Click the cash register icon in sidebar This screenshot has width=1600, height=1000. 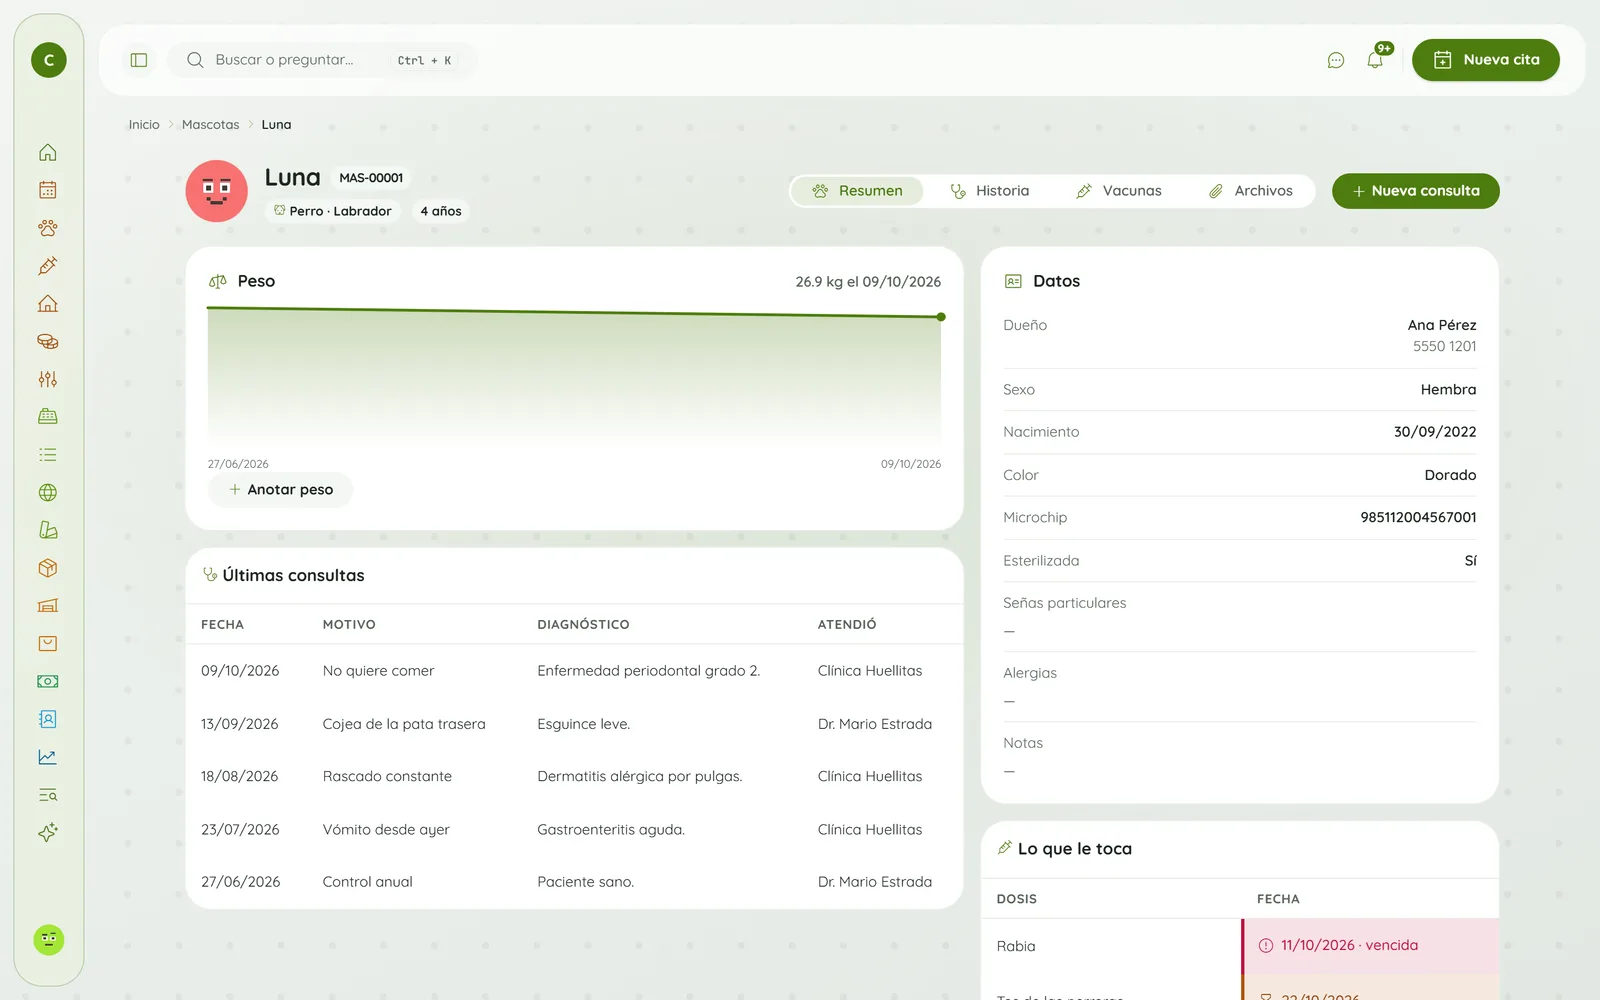pos(48,417)
